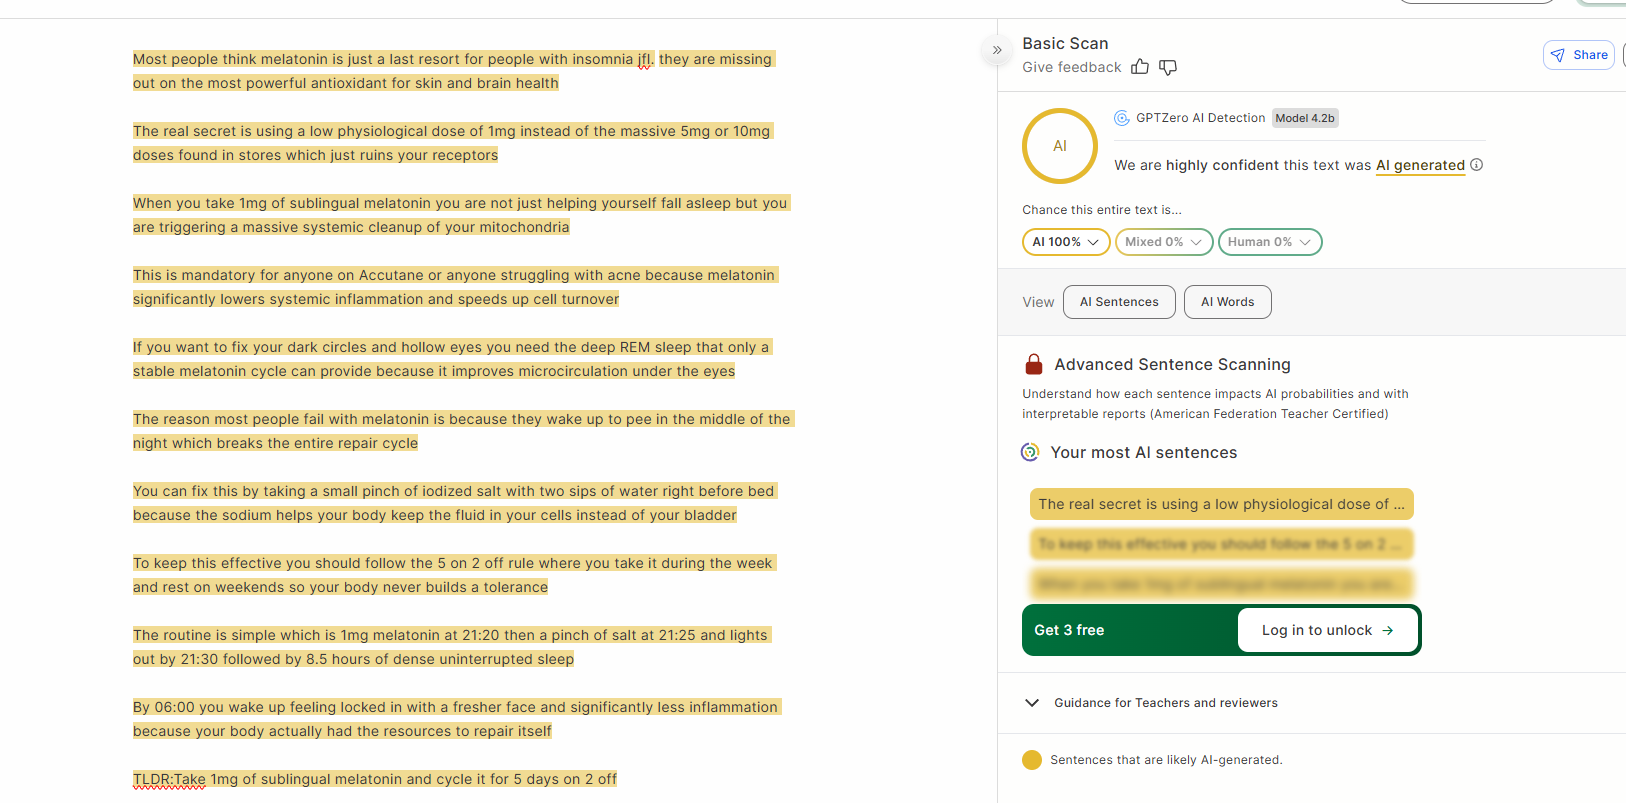
Task: Click the GPTZero AI Detection logo icon
Action: [x=1122, y=118]
